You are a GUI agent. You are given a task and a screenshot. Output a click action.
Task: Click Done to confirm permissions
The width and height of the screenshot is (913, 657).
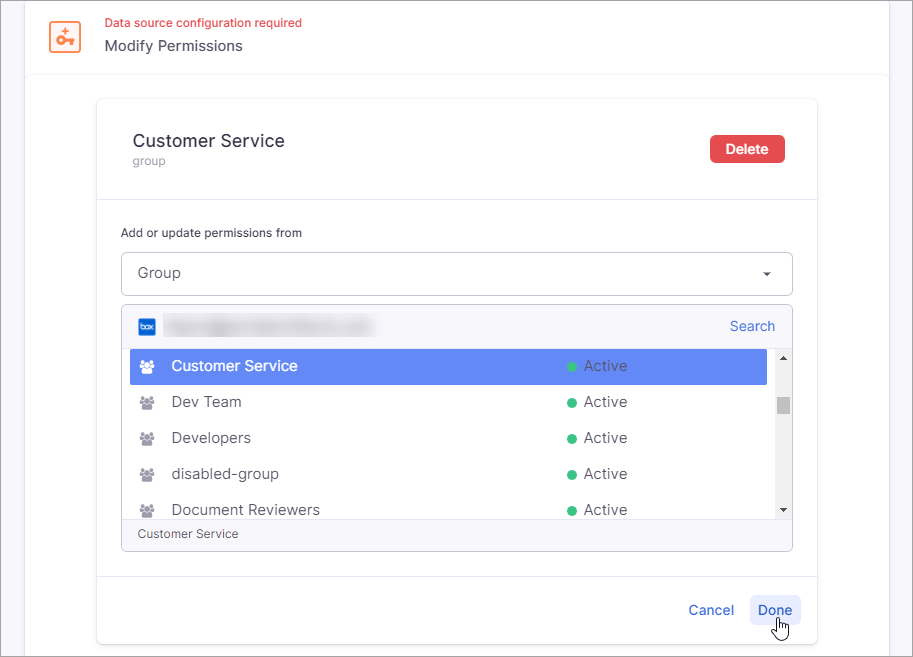(774, 610)
